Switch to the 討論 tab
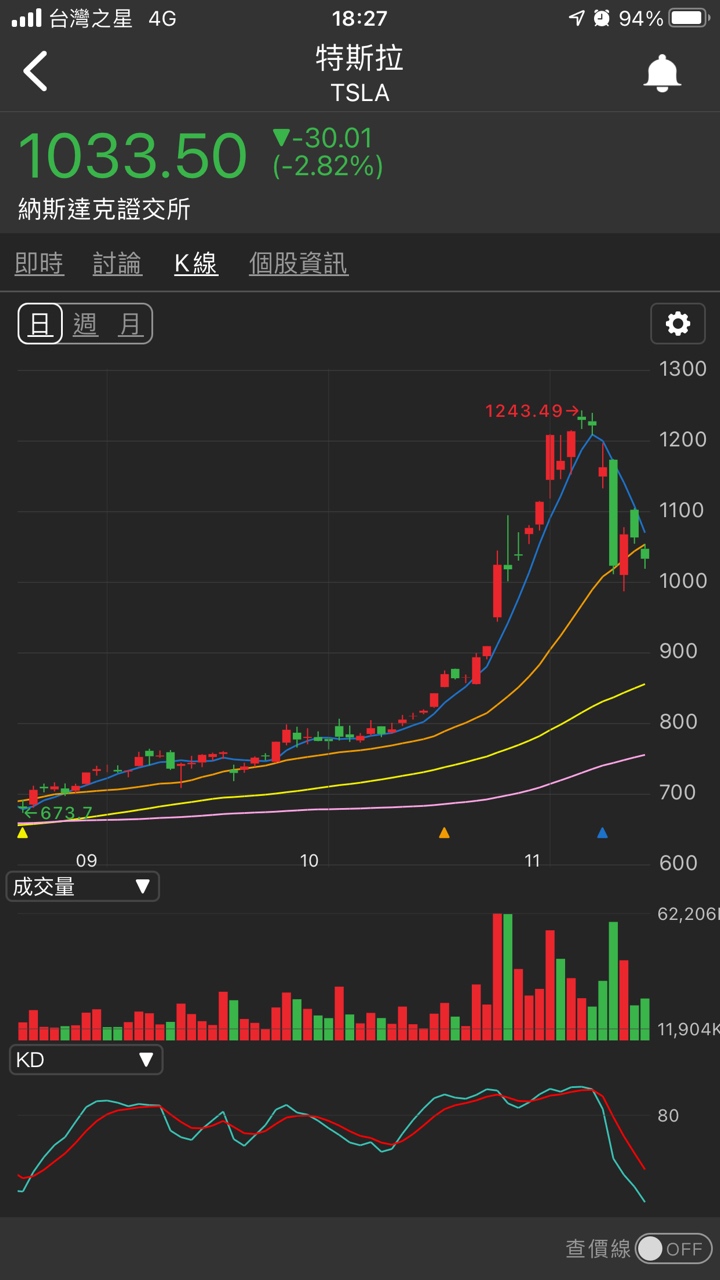The height and width of the screenshot is (1280, 720). pyautogui.click(x=117, y=264)
